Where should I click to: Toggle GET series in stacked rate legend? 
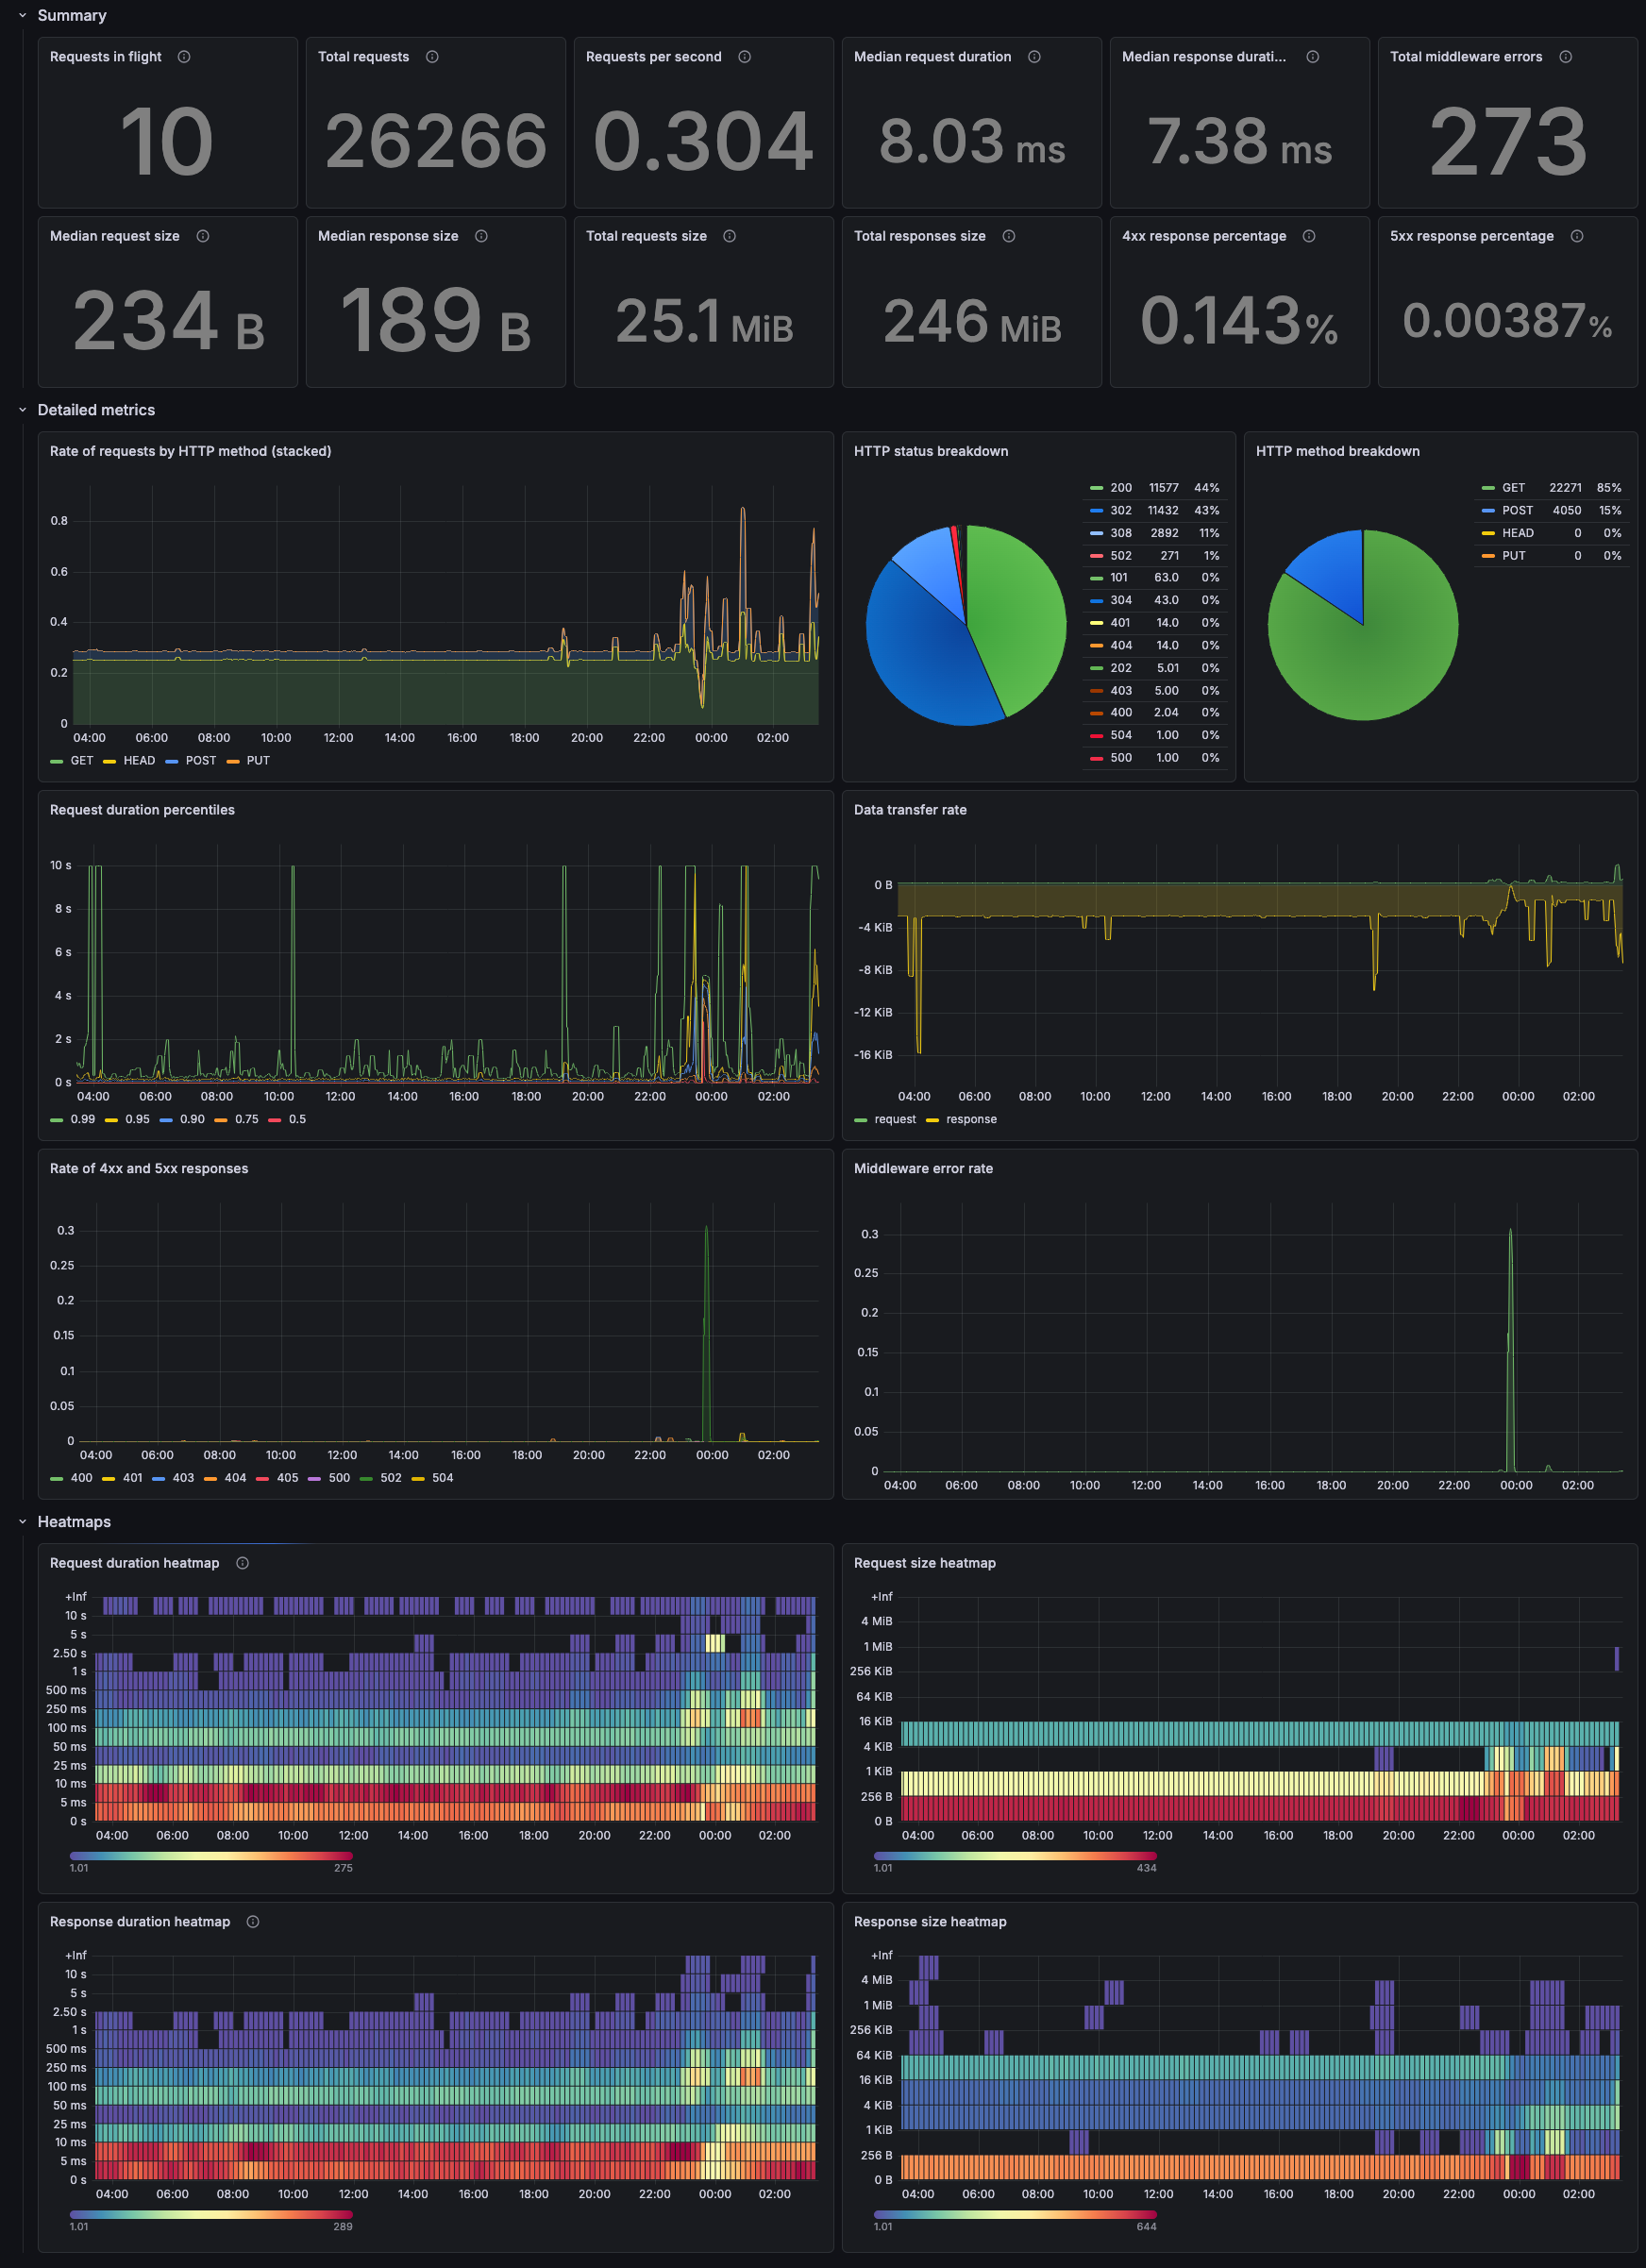81,761
